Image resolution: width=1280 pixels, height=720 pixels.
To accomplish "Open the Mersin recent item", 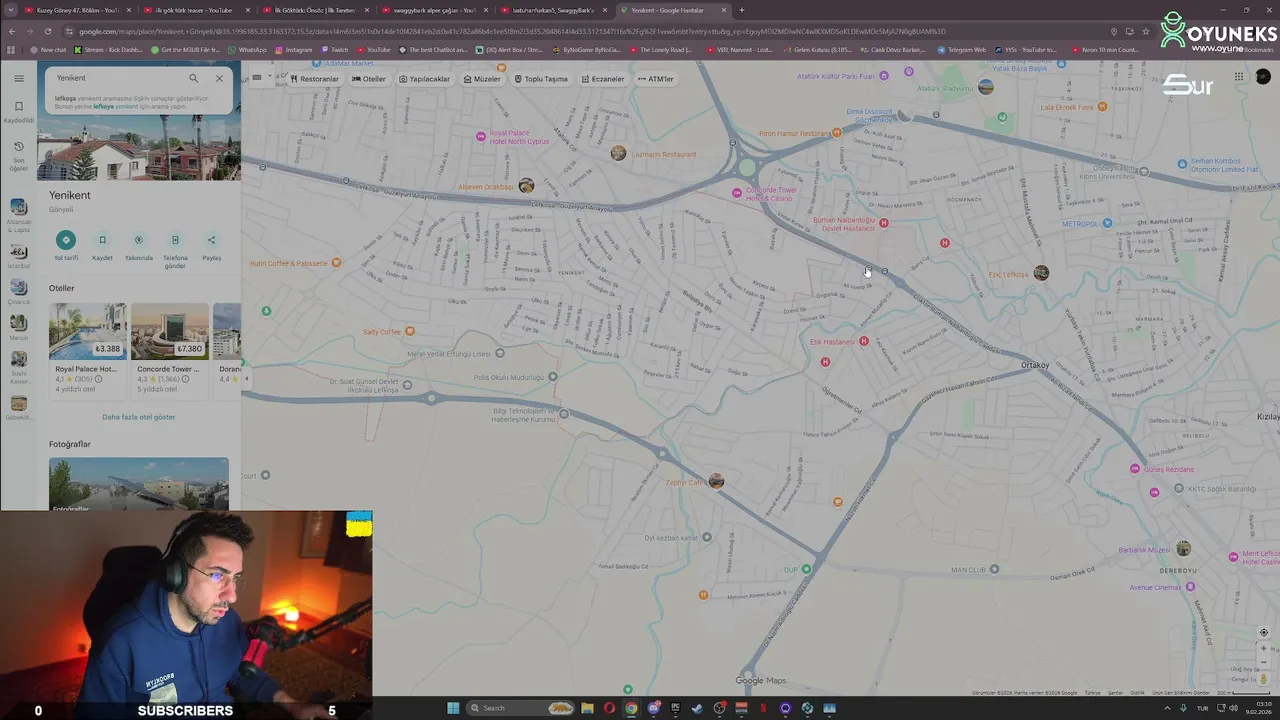I will (x=18, y=328).
